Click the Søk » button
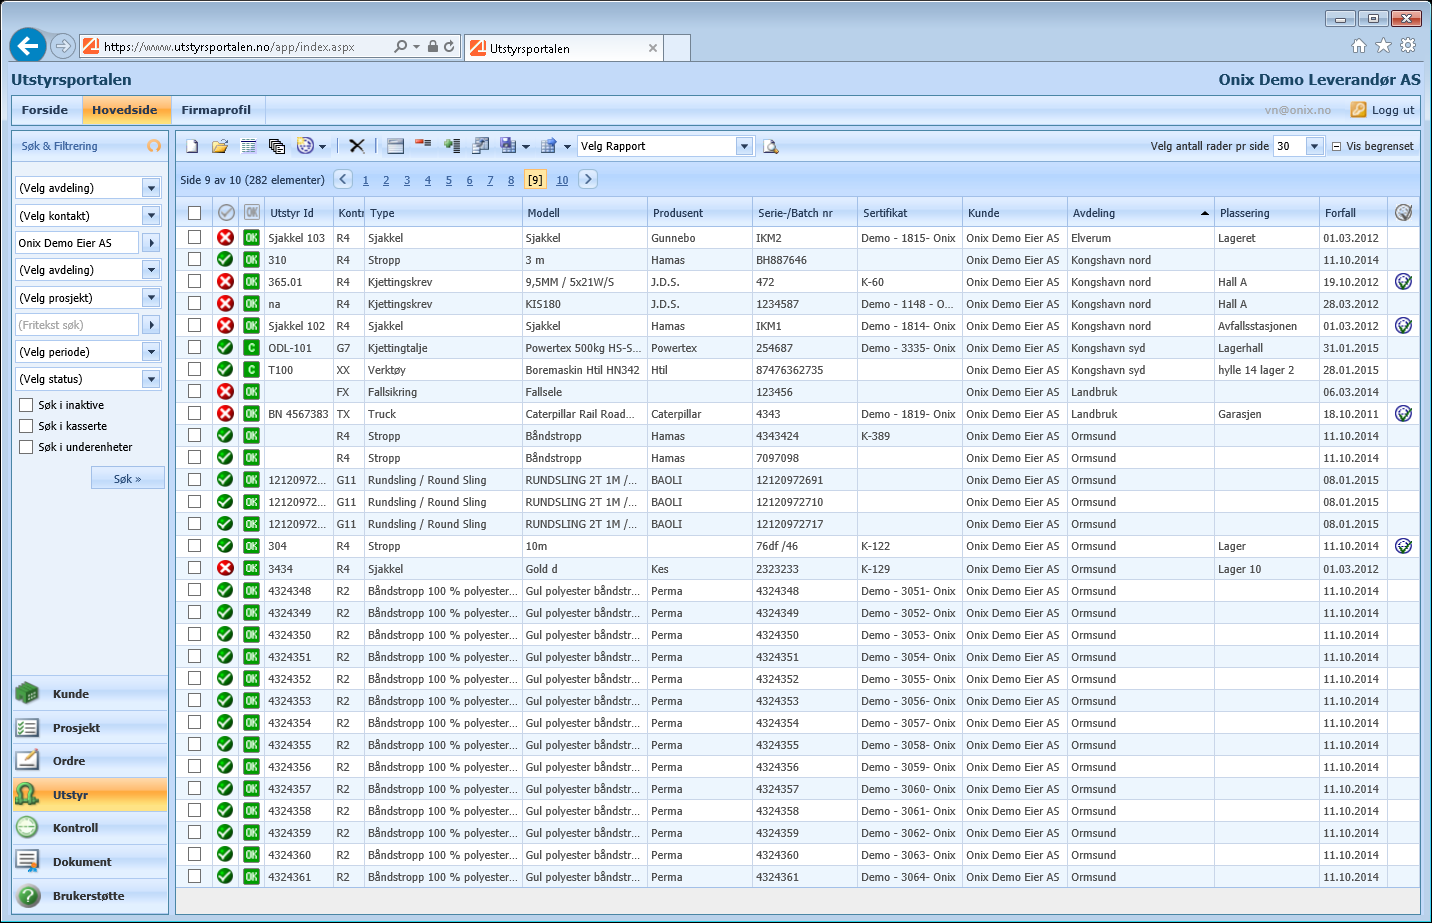 tap(128, 479)
